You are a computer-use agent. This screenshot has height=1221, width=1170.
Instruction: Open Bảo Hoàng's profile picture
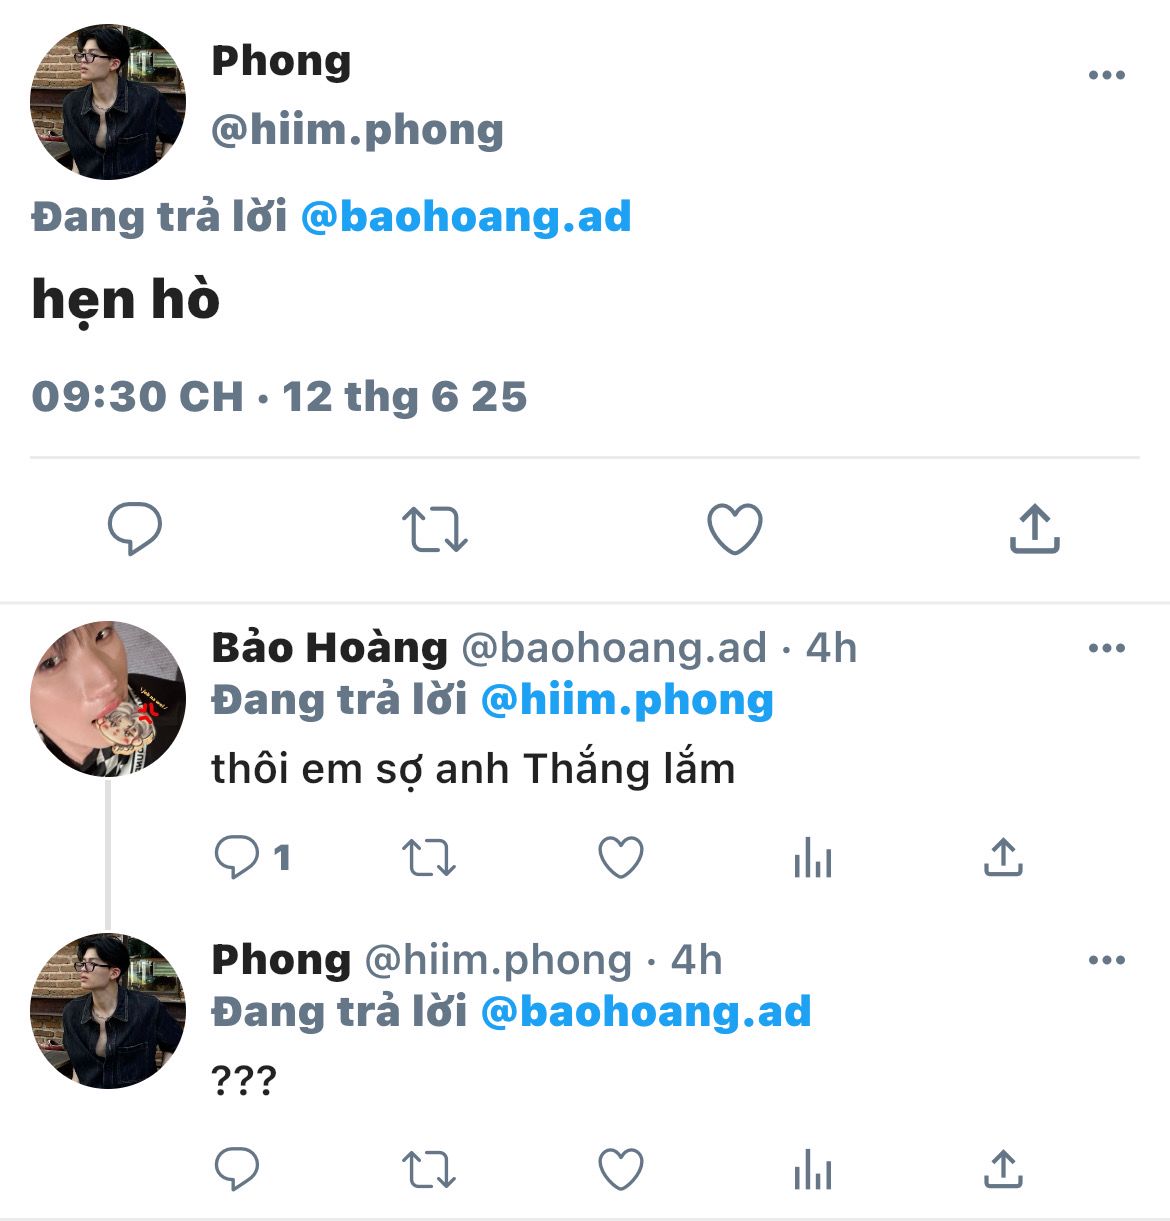coord(108,699)
